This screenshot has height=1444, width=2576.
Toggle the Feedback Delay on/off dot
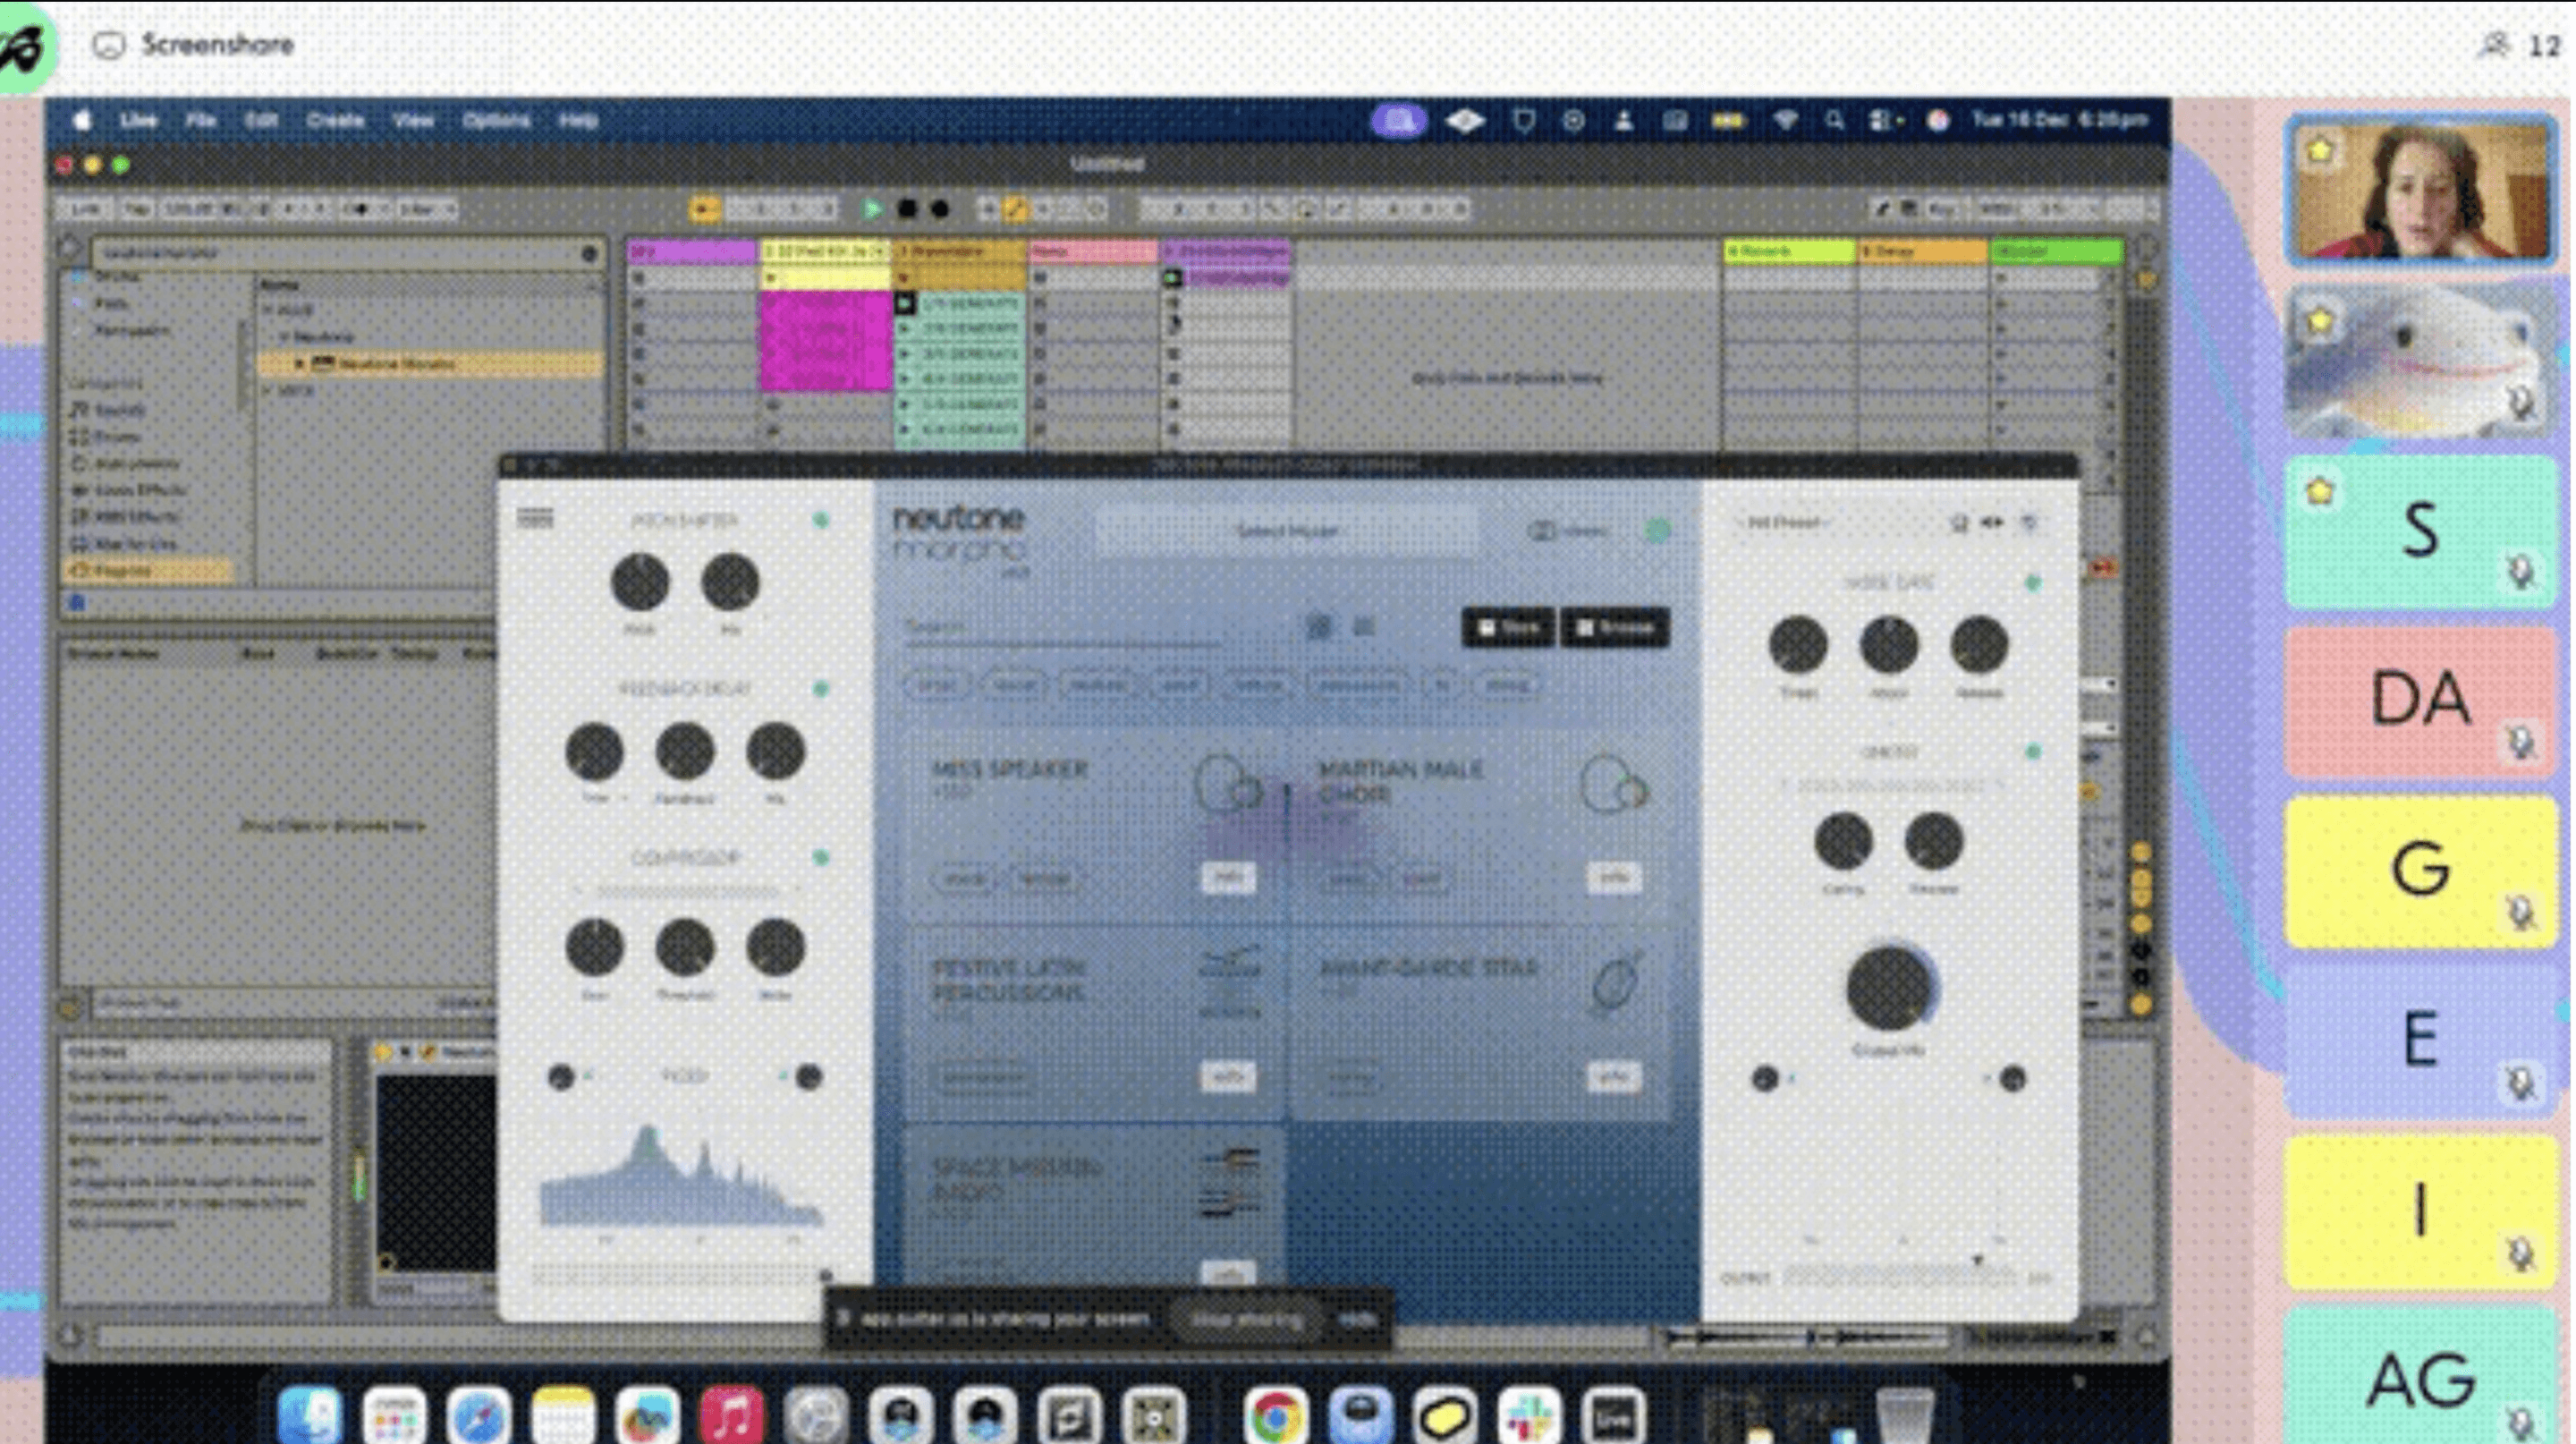pos(821,689)
